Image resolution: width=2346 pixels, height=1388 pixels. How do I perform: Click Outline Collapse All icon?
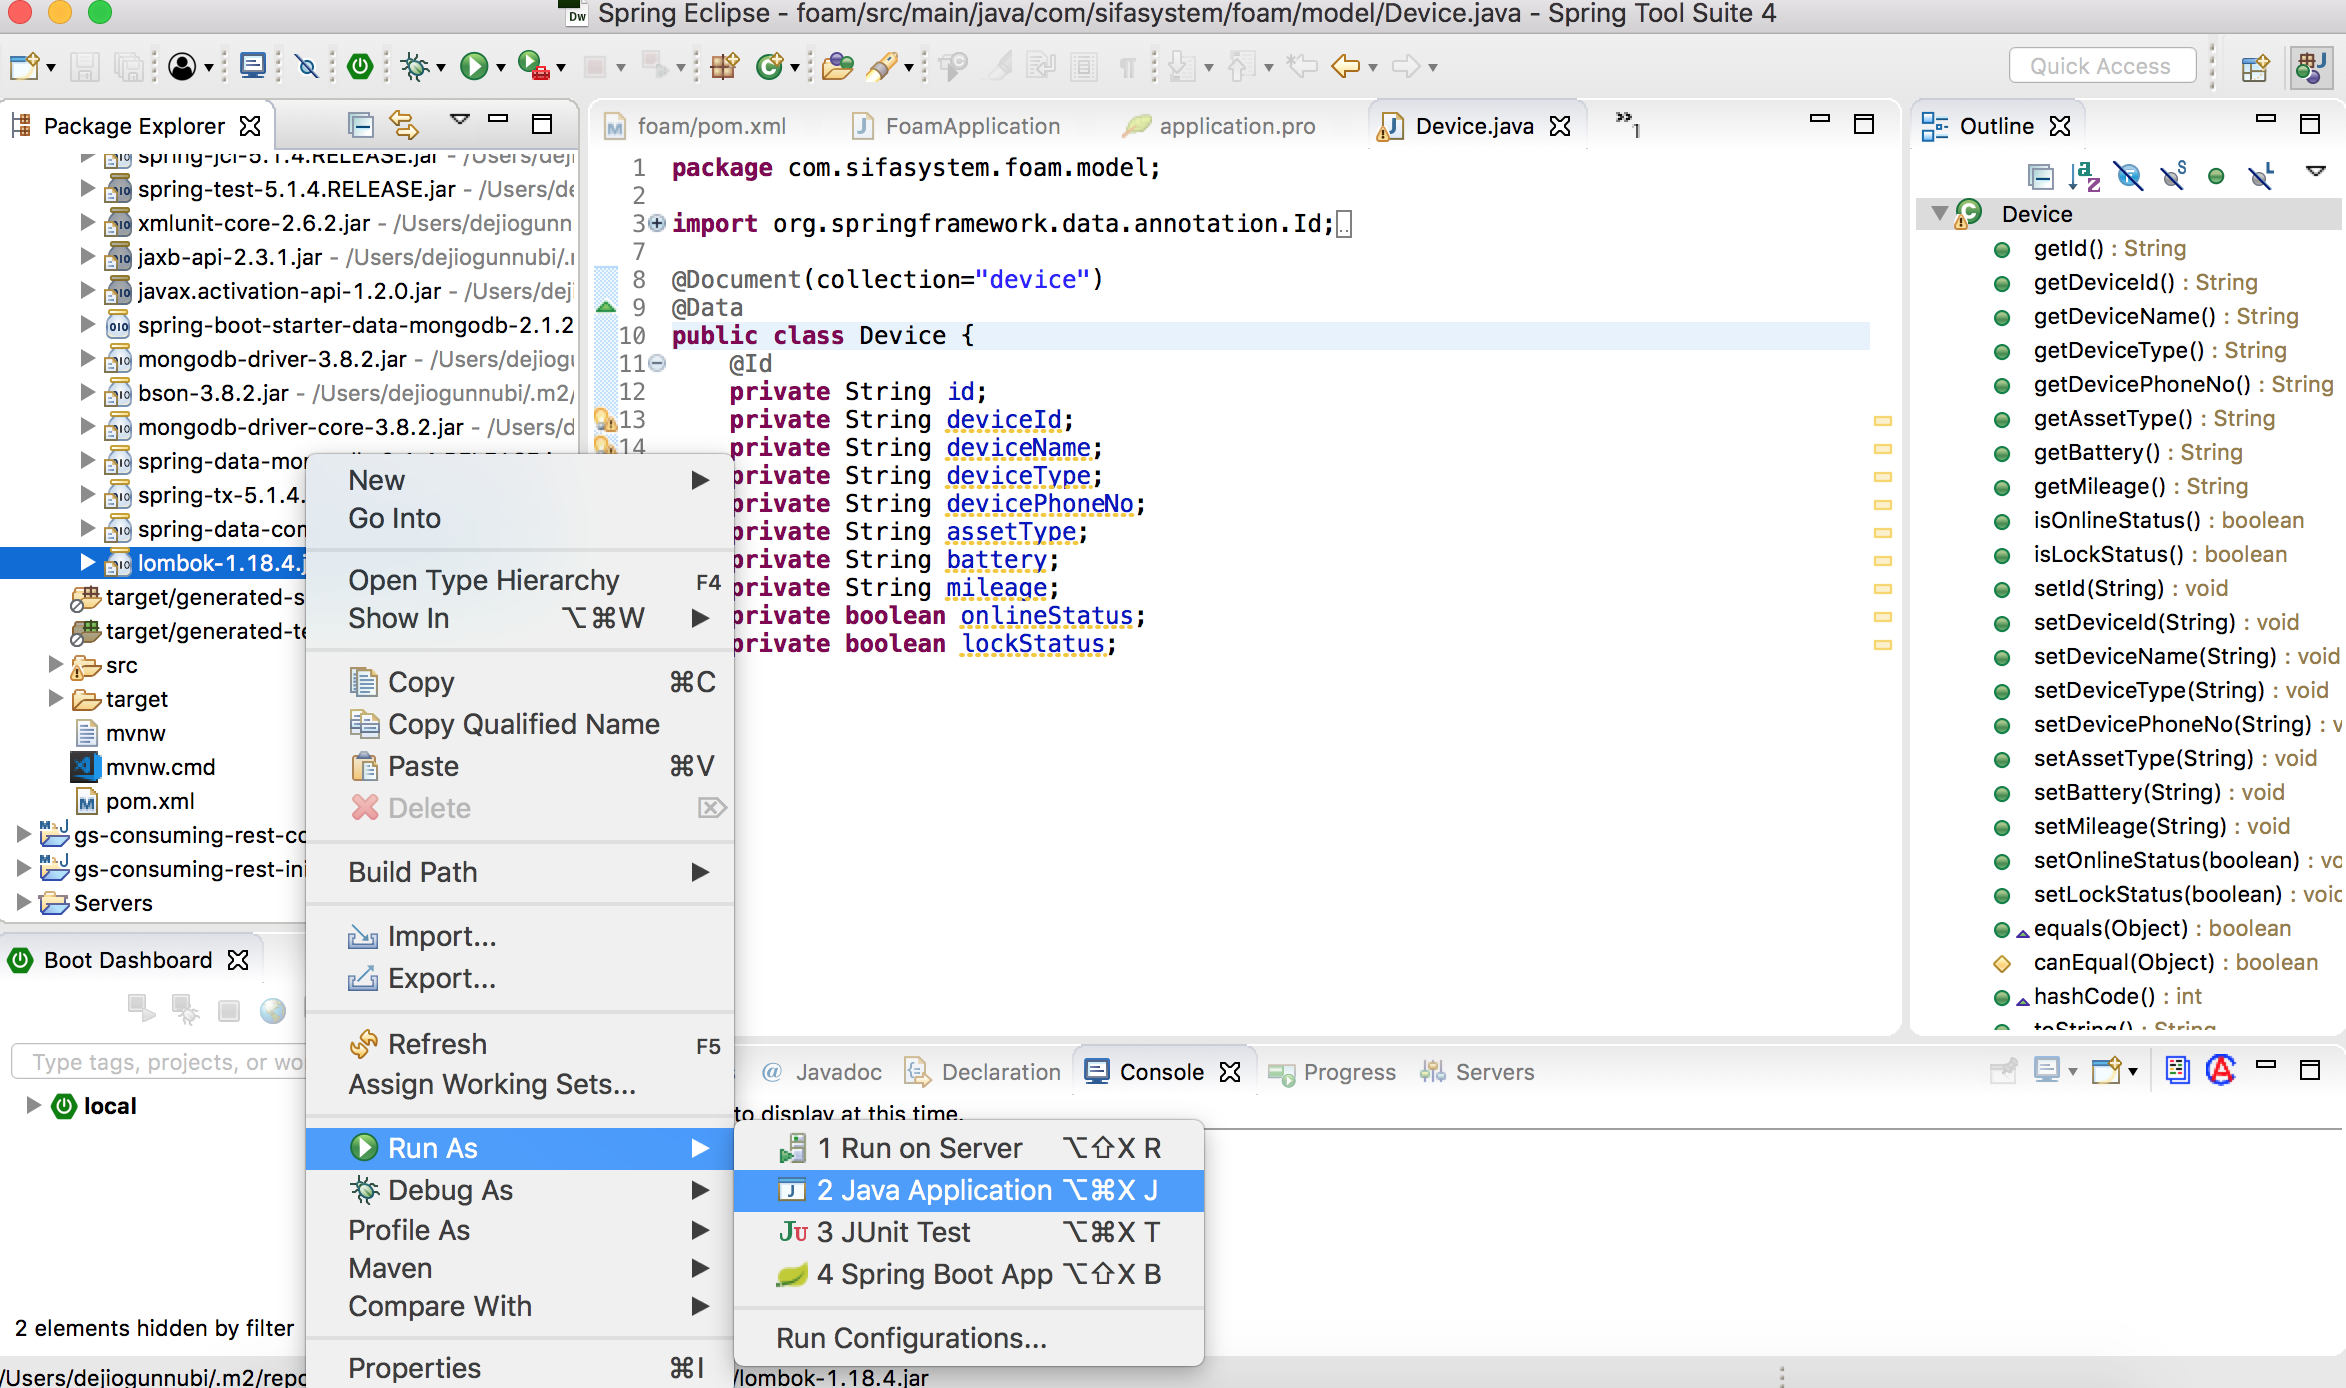click(2040, 176)
